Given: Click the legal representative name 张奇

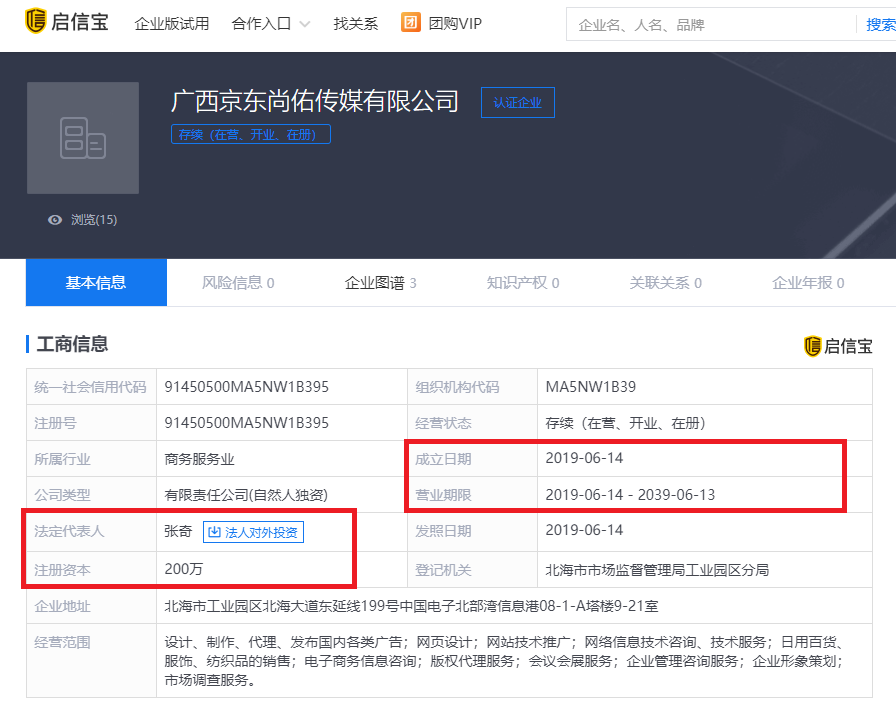Looking at the screenshot, I should [x=178, y=532].
